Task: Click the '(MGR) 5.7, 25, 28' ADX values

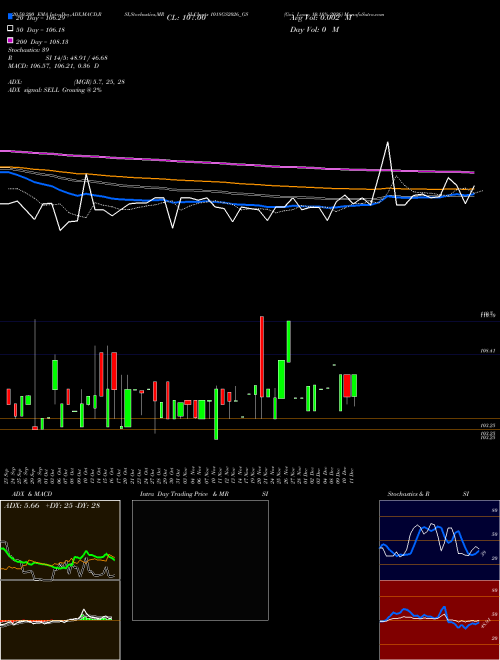Action: click(x=99, y=82)
